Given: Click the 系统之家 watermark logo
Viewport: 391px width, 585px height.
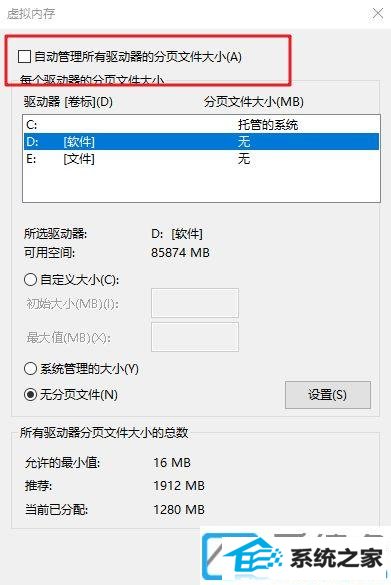Looking at the screenshot, I should [295, 556].
